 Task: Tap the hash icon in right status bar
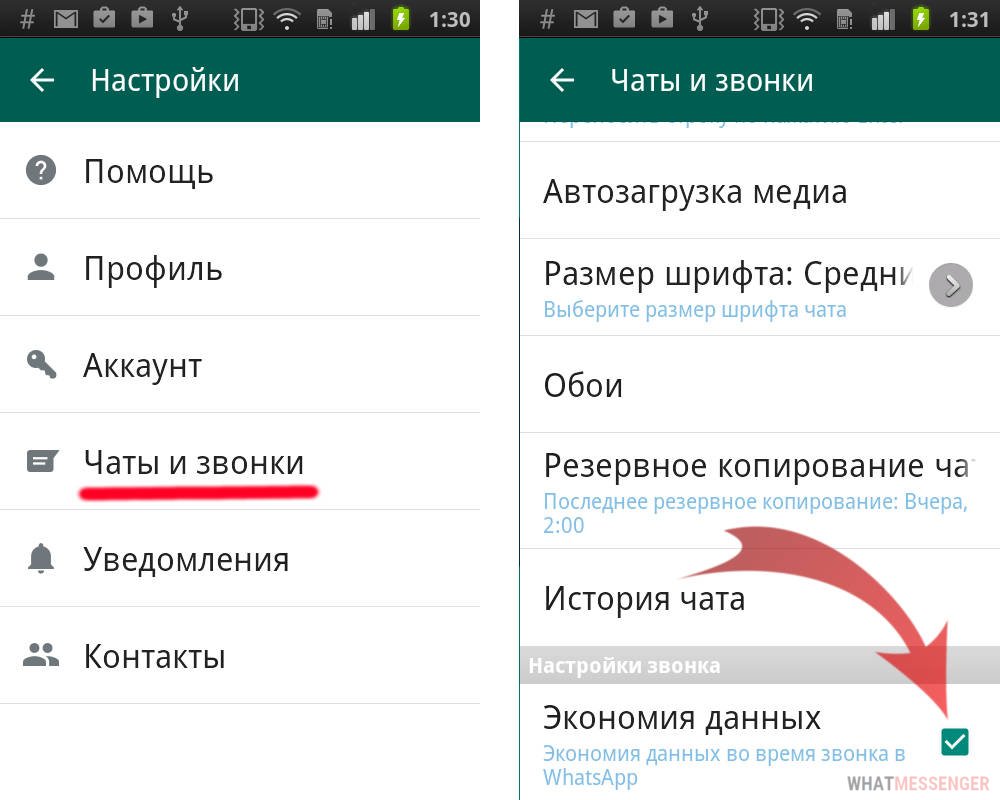point(547,19)
